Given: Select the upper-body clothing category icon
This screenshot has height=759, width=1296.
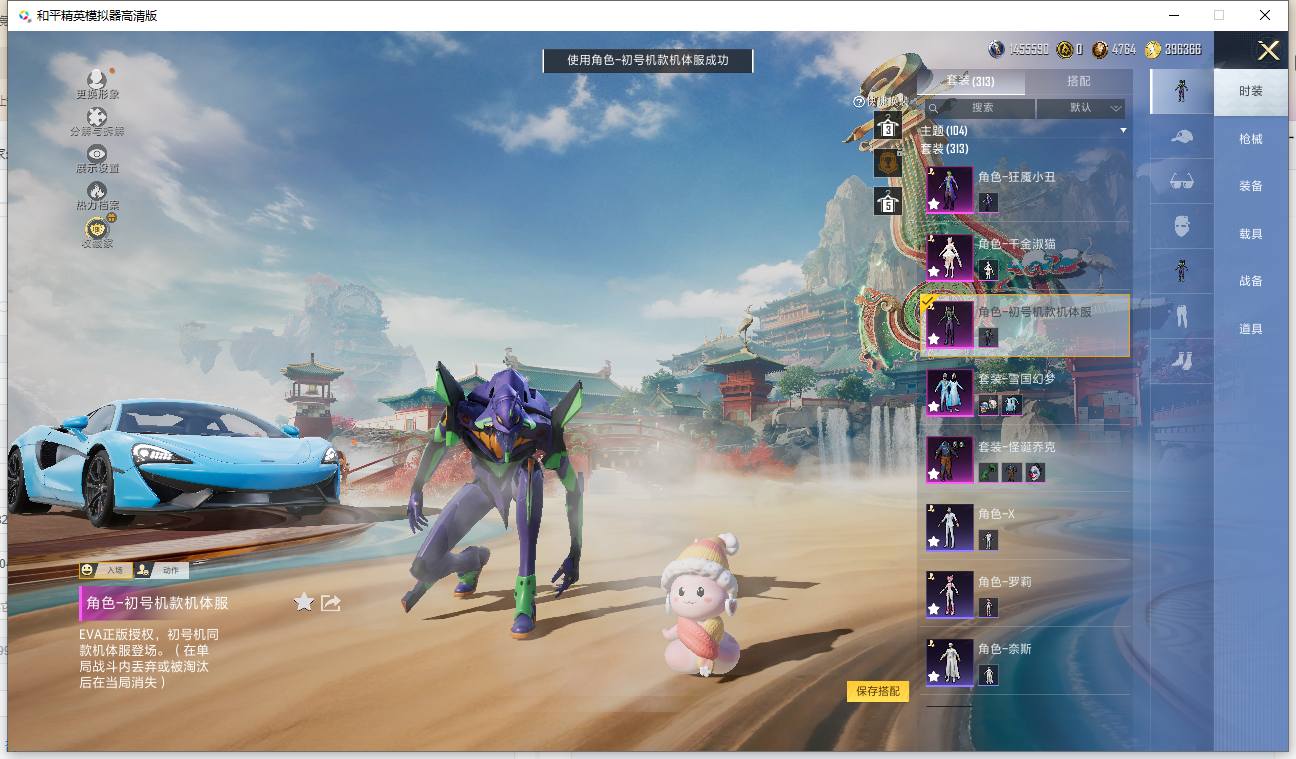Looking at the screenshot, I should [1181, 271].
